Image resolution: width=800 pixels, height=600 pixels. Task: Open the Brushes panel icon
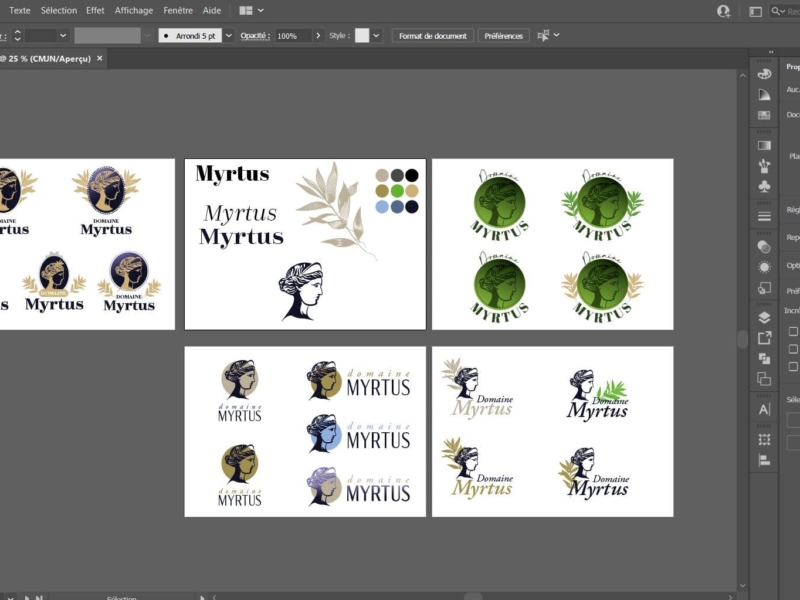pos(764,165)
